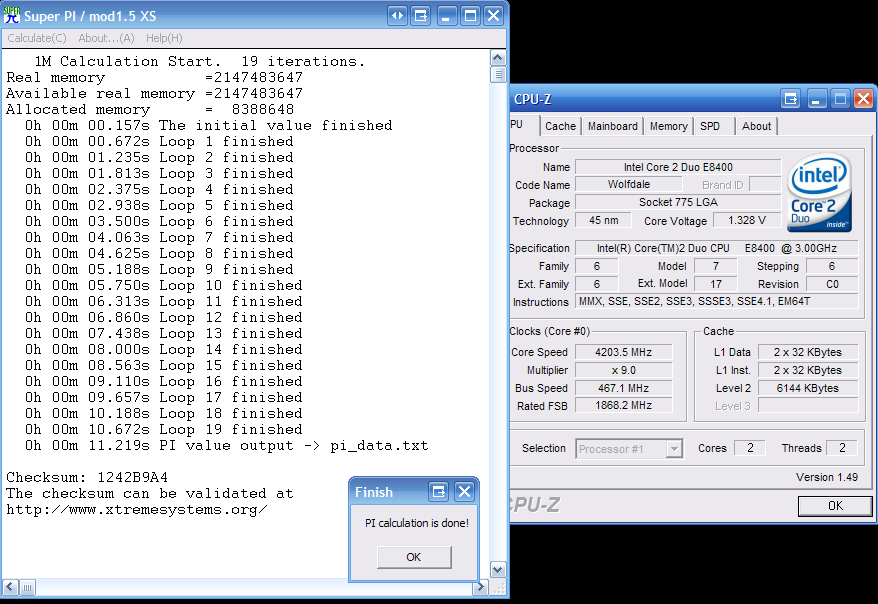
Task: Click the left arrow on the Super PI horizontal scrollbar
Action: tap(10, 587)
